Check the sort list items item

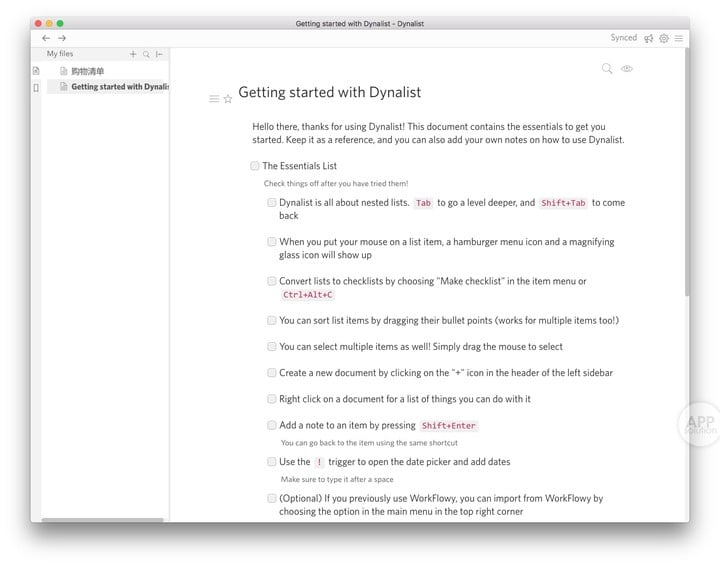point(271,320)
